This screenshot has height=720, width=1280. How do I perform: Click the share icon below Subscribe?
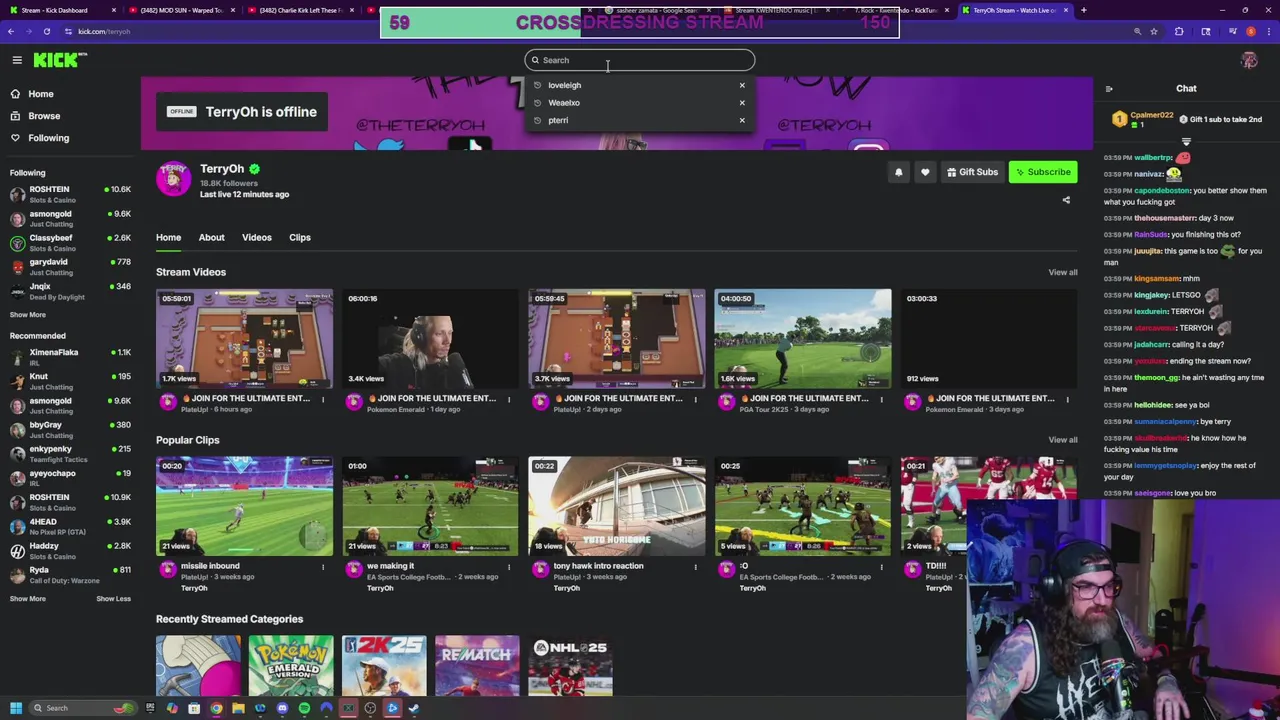pyautogui.click(x=1066, y=200)
